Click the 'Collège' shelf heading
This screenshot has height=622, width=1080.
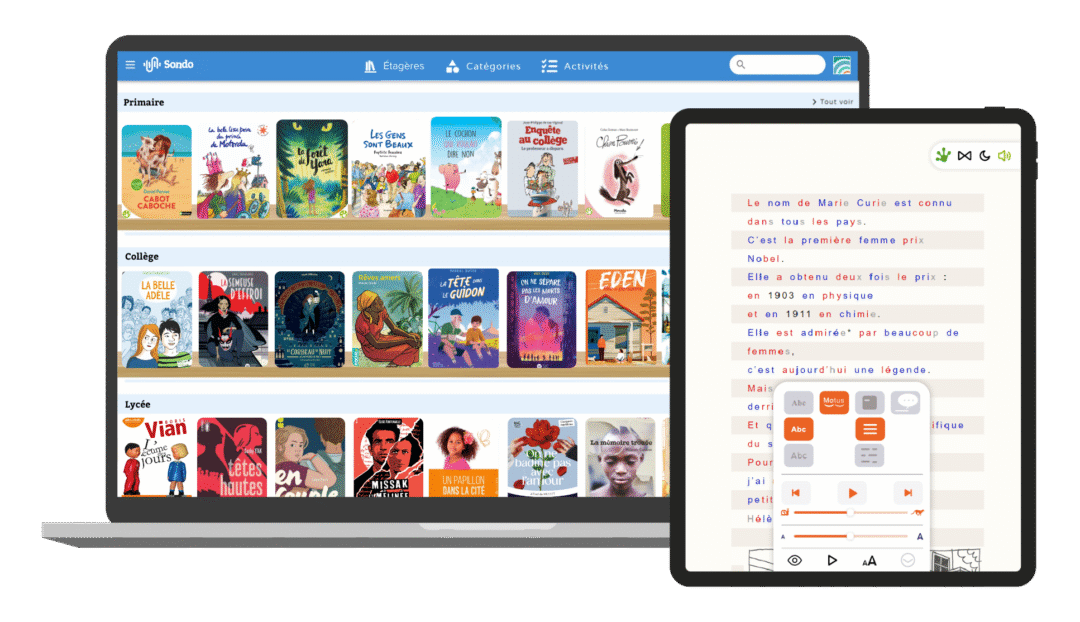[142, 256]
